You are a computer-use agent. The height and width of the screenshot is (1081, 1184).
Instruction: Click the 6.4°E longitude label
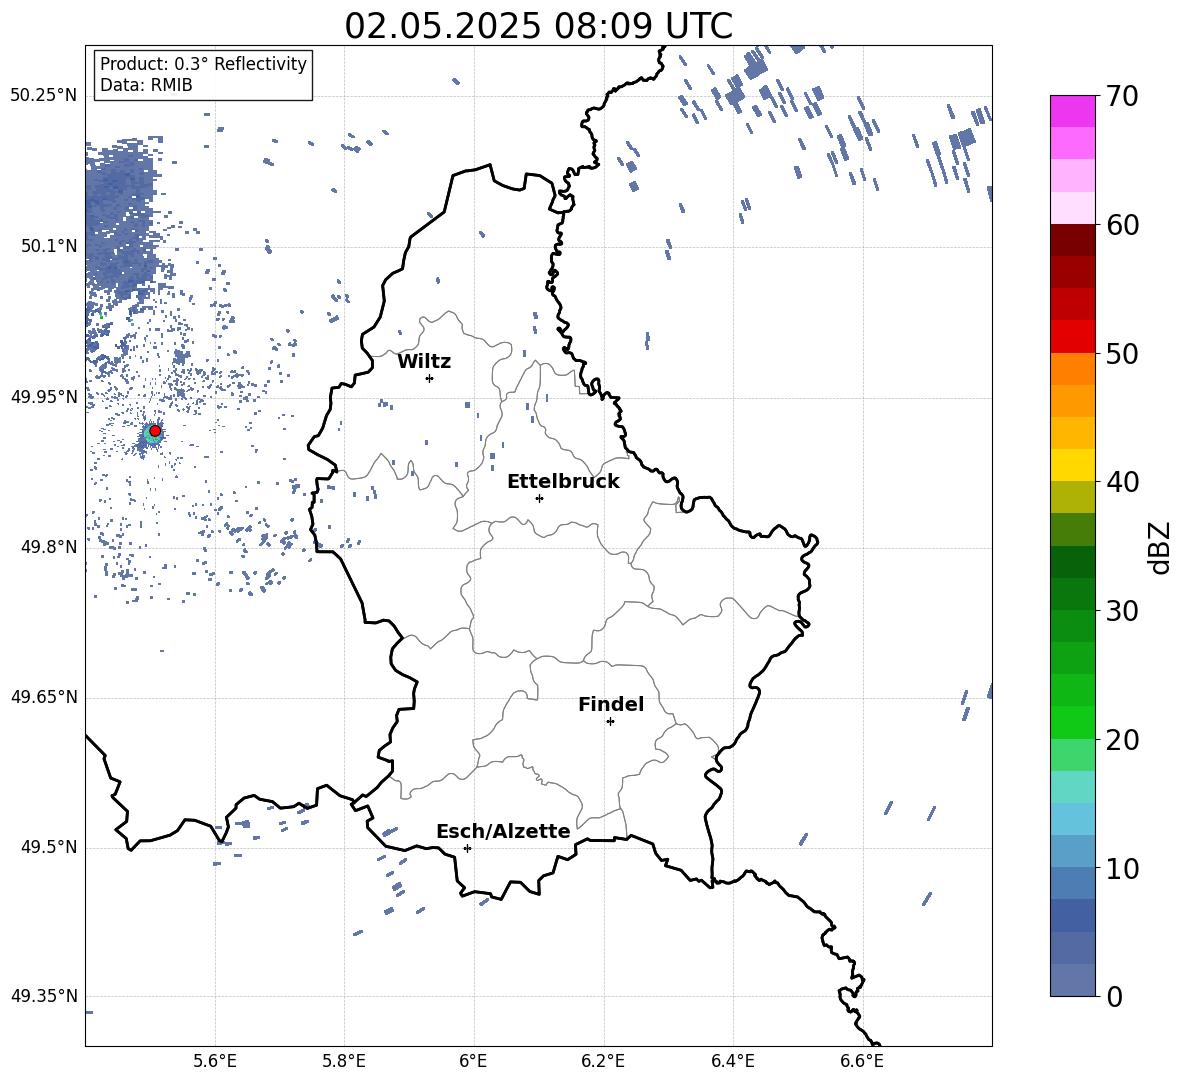pyautogui.click(x=732, y=1061)
